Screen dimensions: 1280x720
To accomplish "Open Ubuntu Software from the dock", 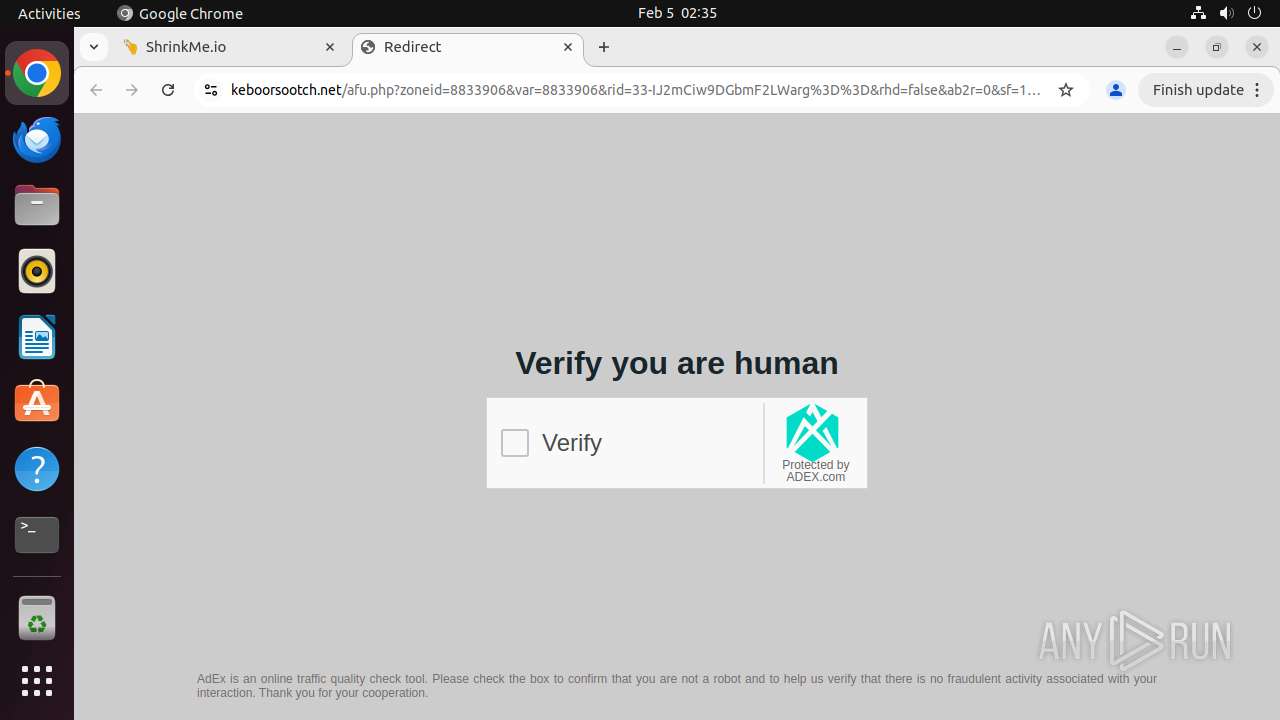I will pyautogui.click(x=37, y=402).
